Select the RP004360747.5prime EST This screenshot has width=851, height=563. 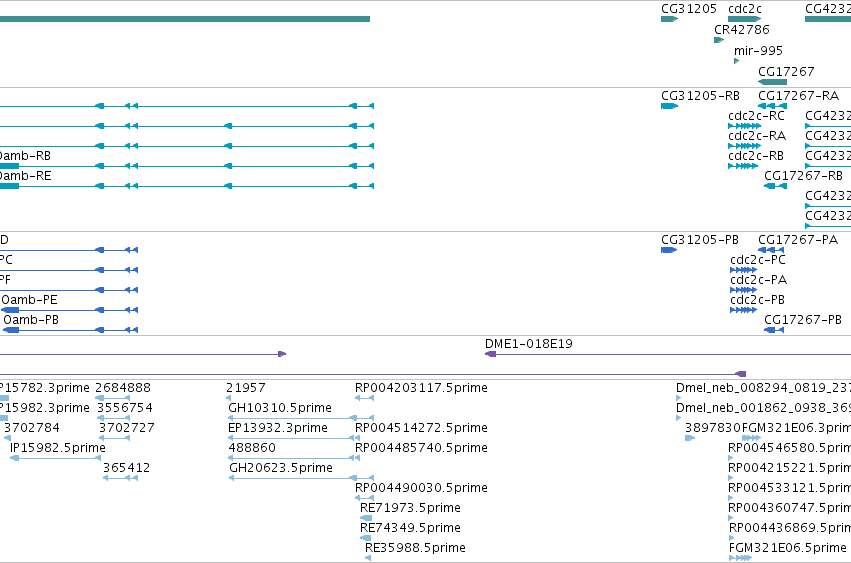coord(731,518)
